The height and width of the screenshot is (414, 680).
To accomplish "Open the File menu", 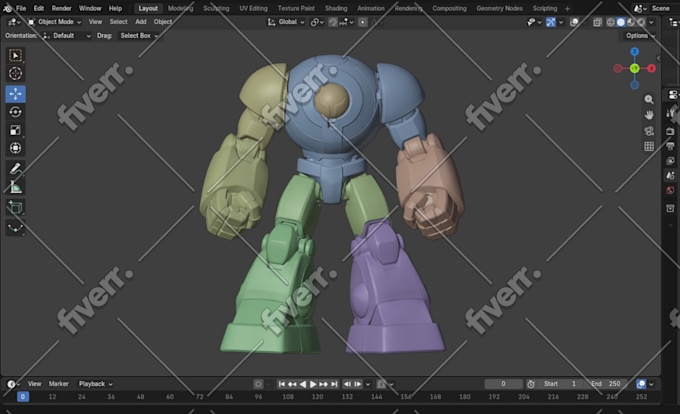I will tap(21, 8).
